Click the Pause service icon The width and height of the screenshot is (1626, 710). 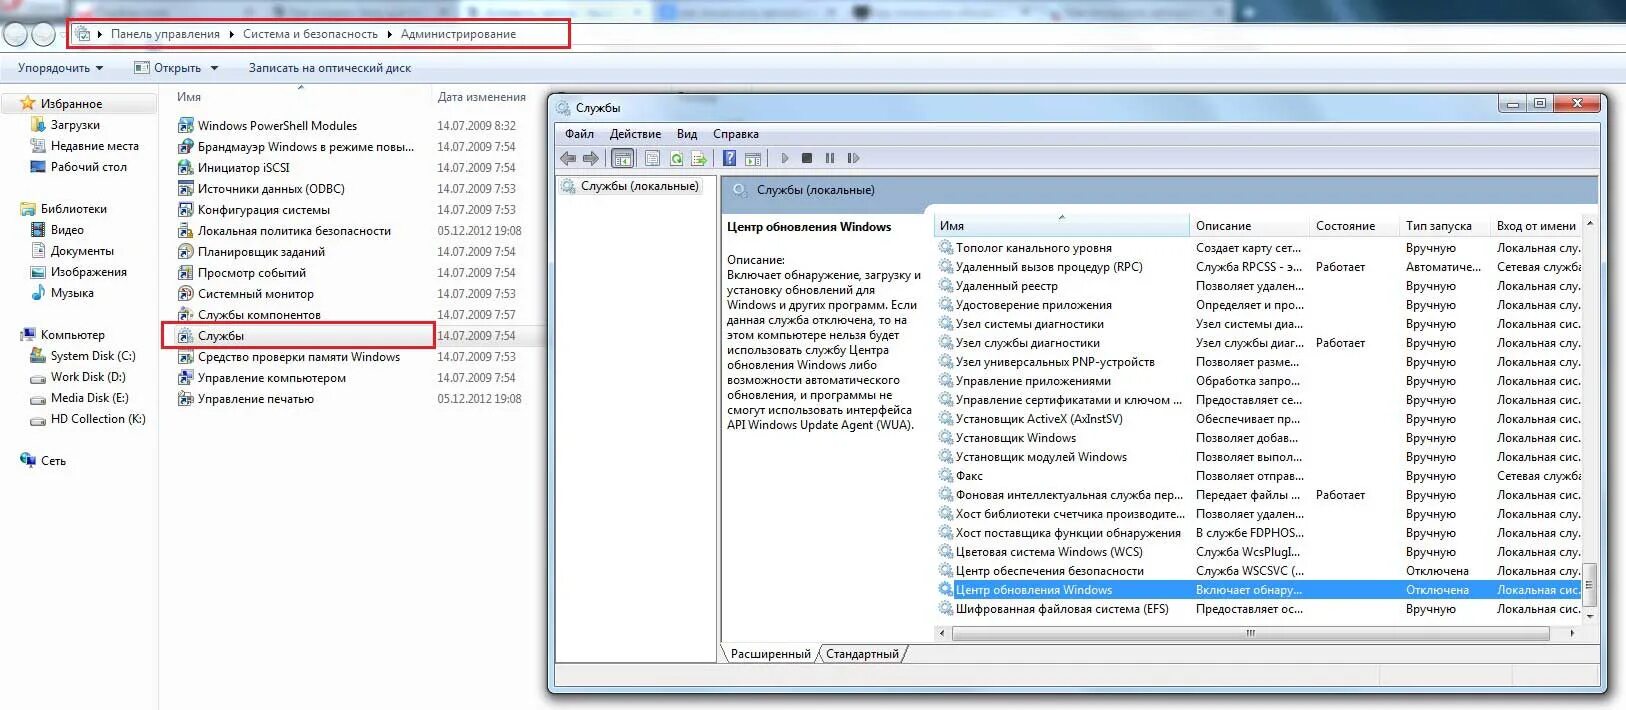(830, 158)
